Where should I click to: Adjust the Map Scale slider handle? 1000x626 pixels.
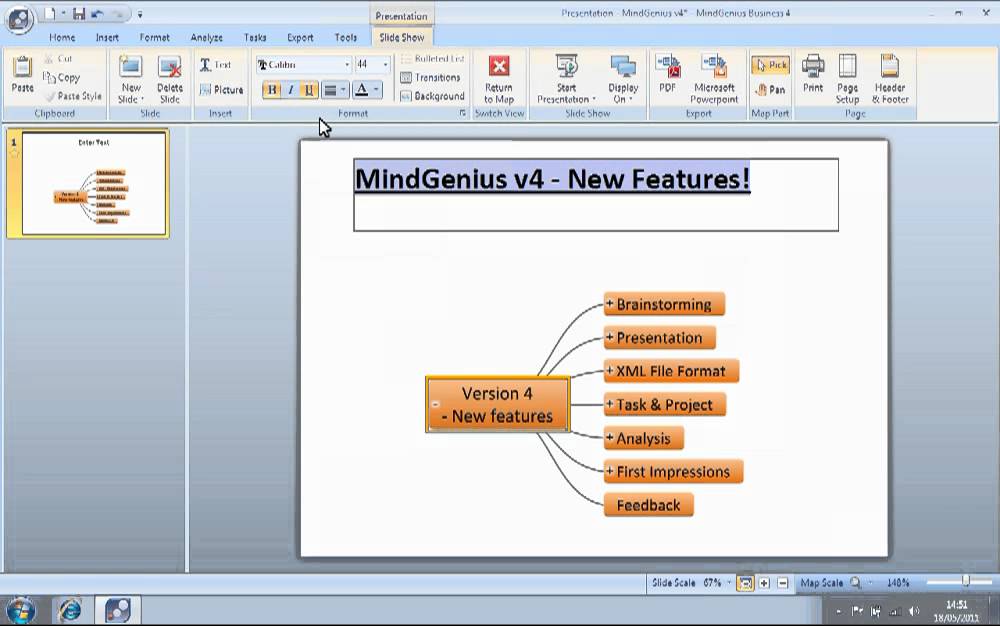coord(966,581)
